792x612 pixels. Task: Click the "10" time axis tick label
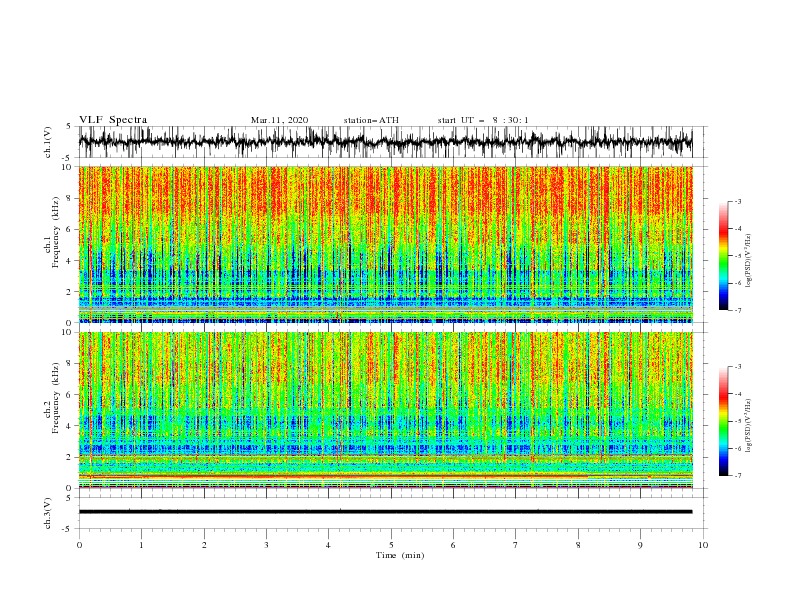pyautogui.click(x=703, y=545)
